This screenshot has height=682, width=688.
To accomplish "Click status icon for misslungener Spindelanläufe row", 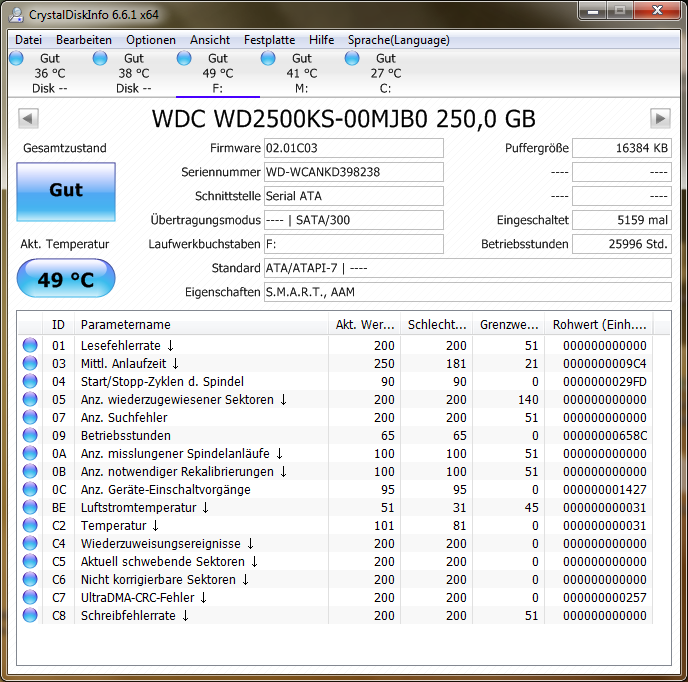I will tap(30, 453).
